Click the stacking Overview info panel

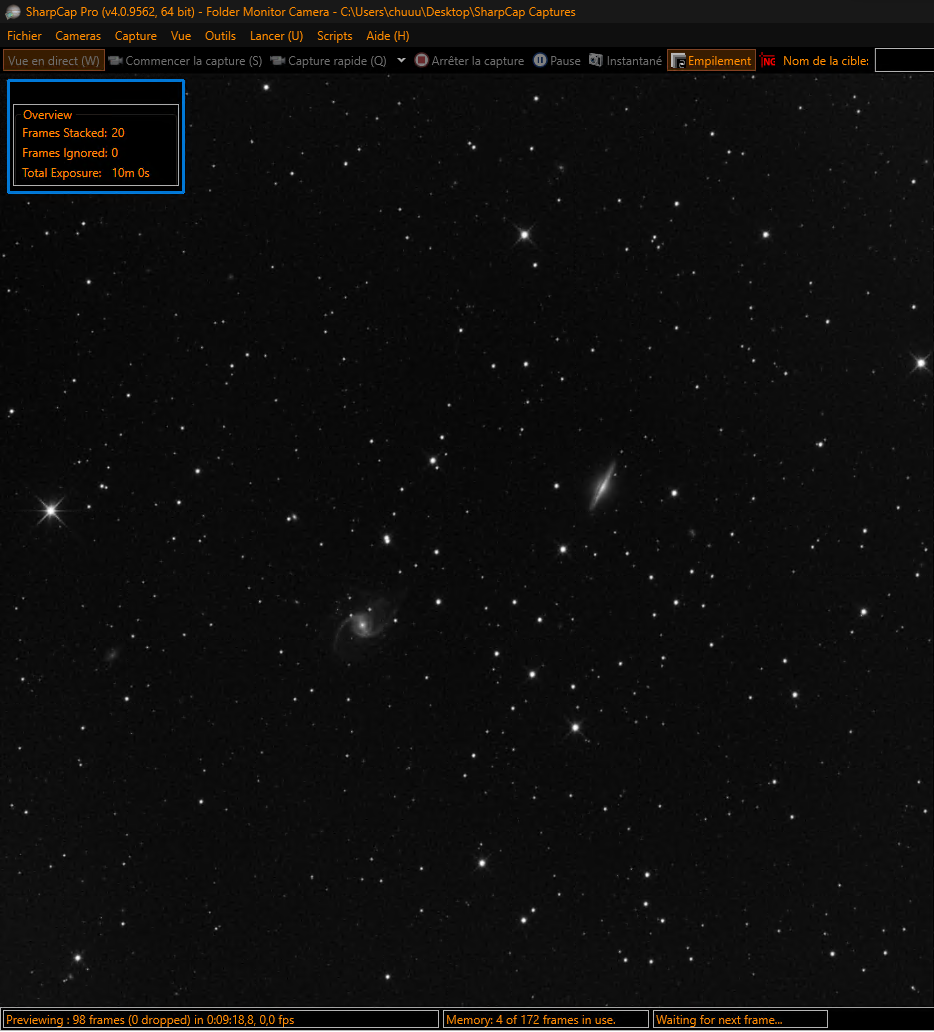click(97, 144)
